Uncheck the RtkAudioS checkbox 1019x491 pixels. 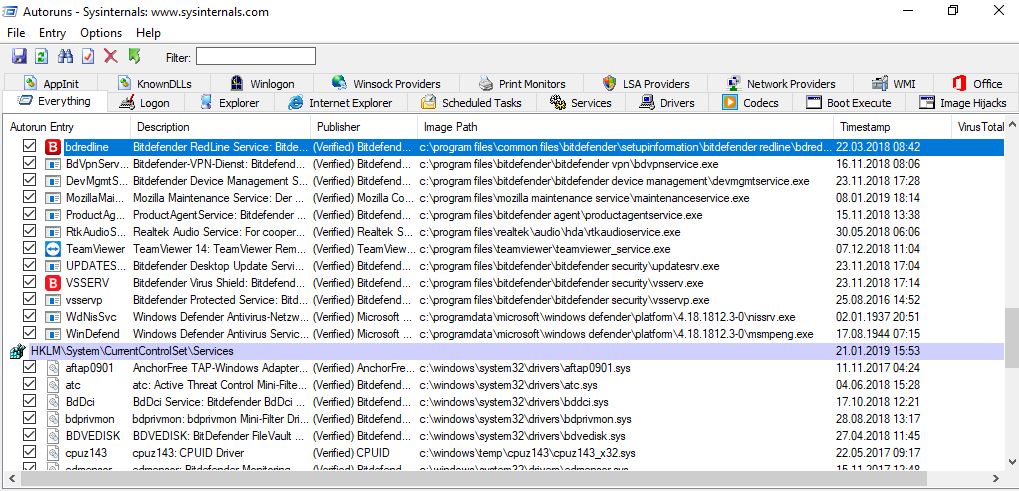click(29, 231)
